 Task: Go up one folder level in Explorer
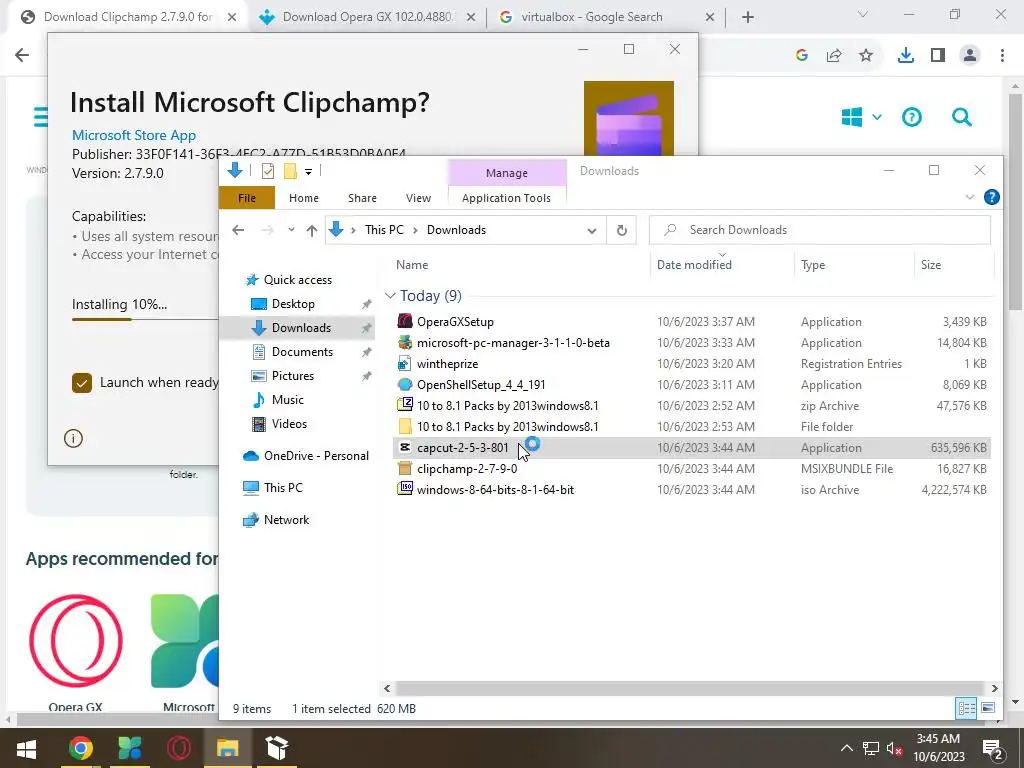click(312, 230)
